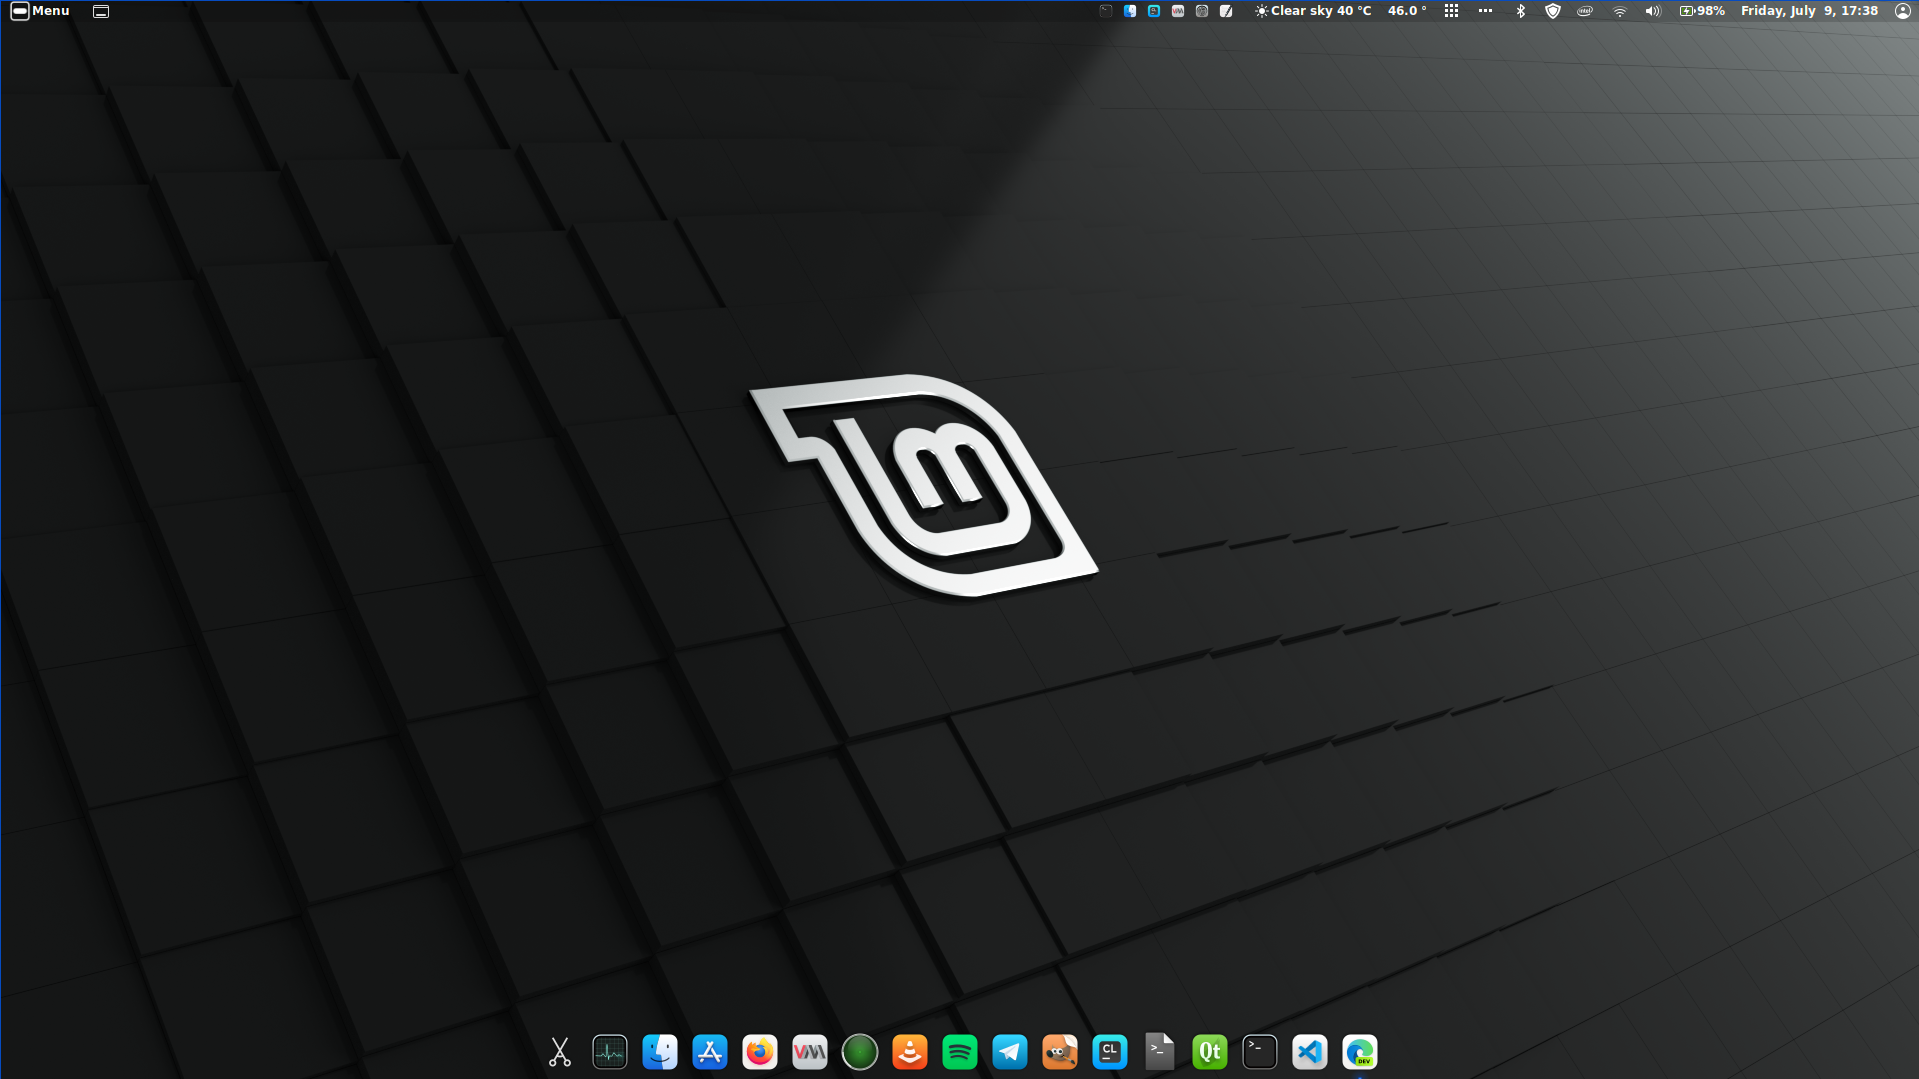This screenshot has height=1079, width=1919.
Task: Open the grid workspace overview icon
Action: pyautogui.click(x=1451, y=11)
